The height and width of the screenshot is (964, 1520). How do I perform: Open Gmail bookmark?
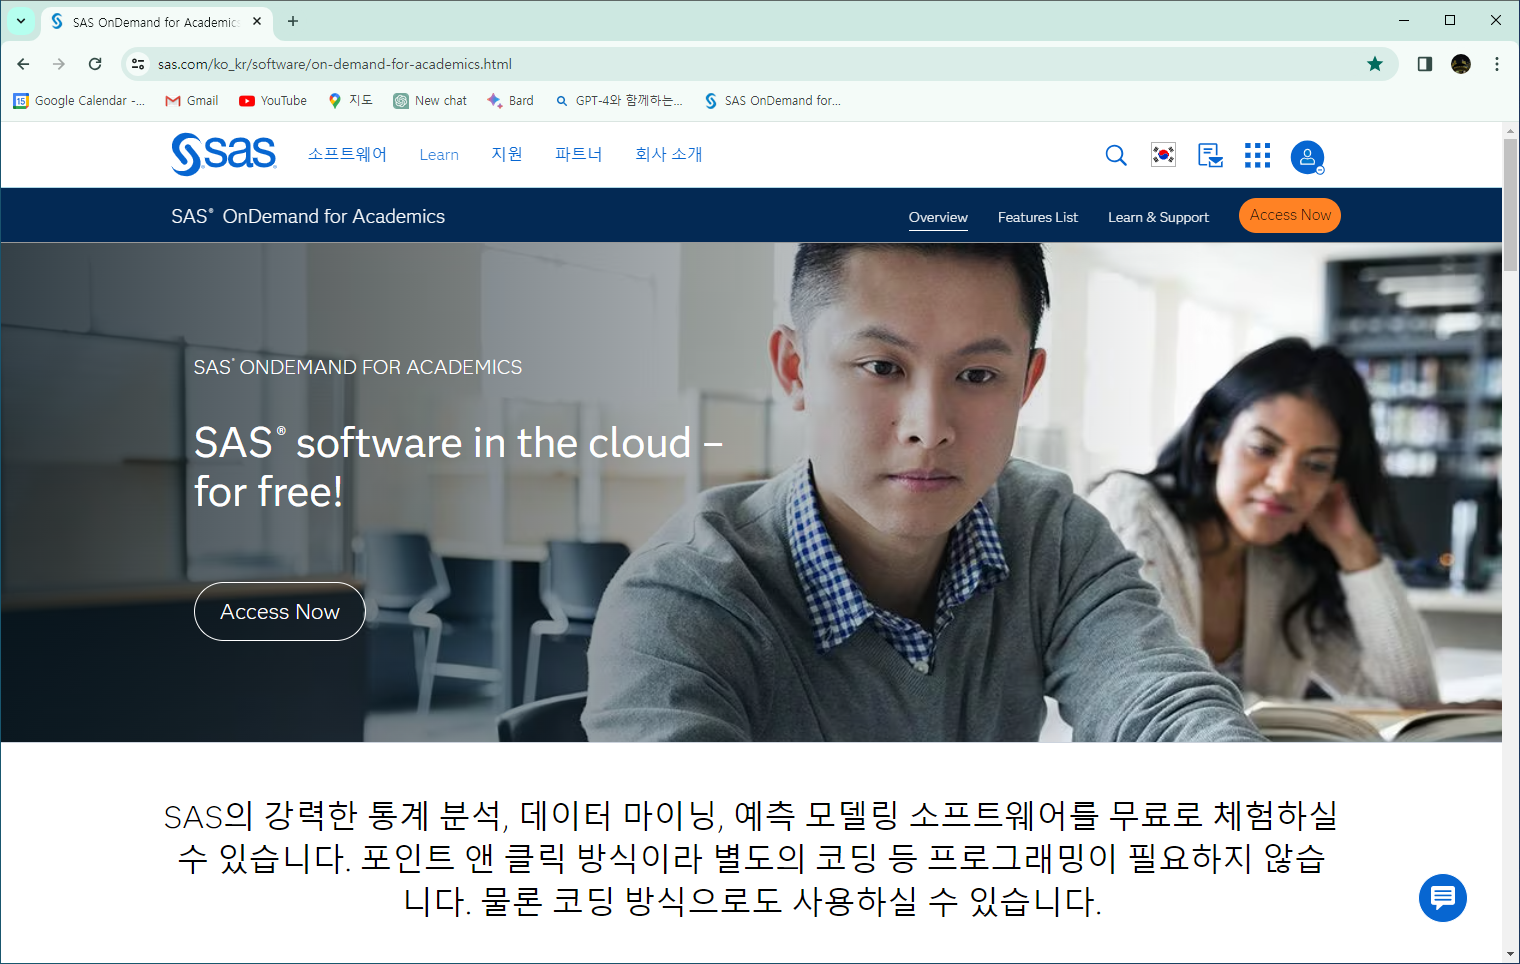coord(192,101)
